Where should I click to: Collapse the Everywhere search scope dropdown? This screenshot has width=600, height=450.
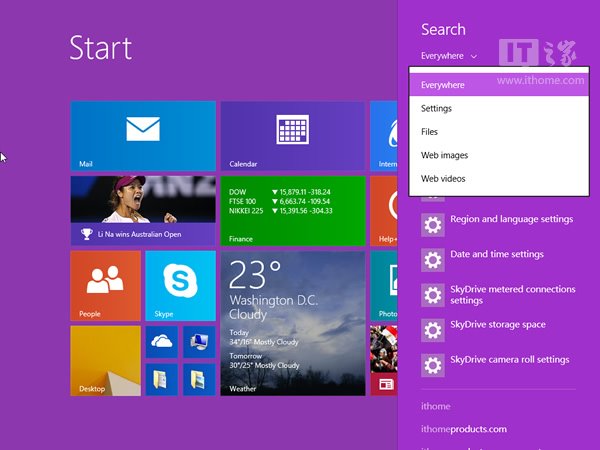(449, 56)
